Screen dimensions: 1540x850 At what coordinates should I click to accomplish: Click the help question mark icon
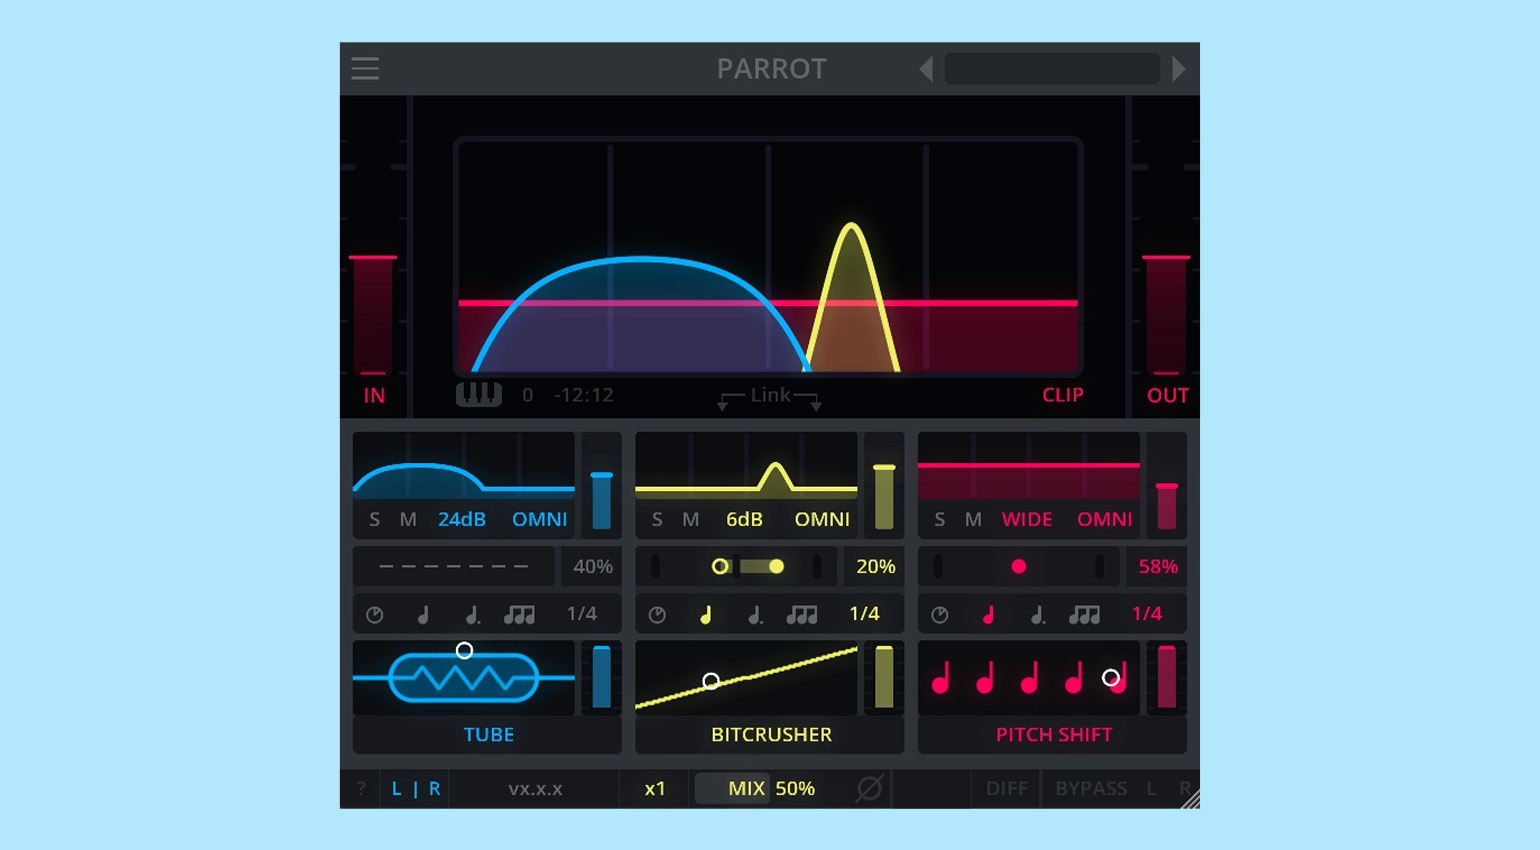click(x=360, y=789)
